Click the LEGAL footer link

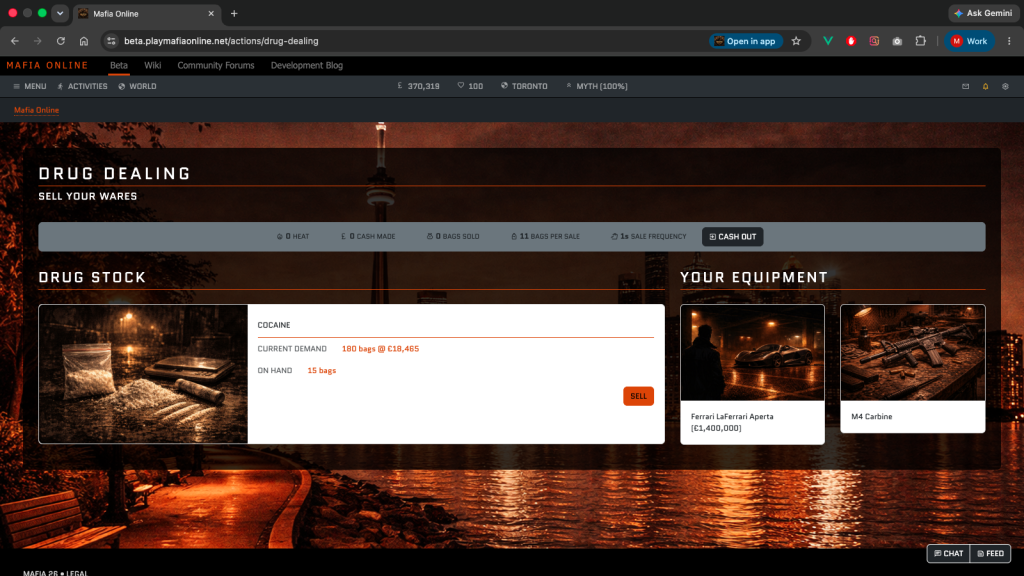(x=77, y=573)
